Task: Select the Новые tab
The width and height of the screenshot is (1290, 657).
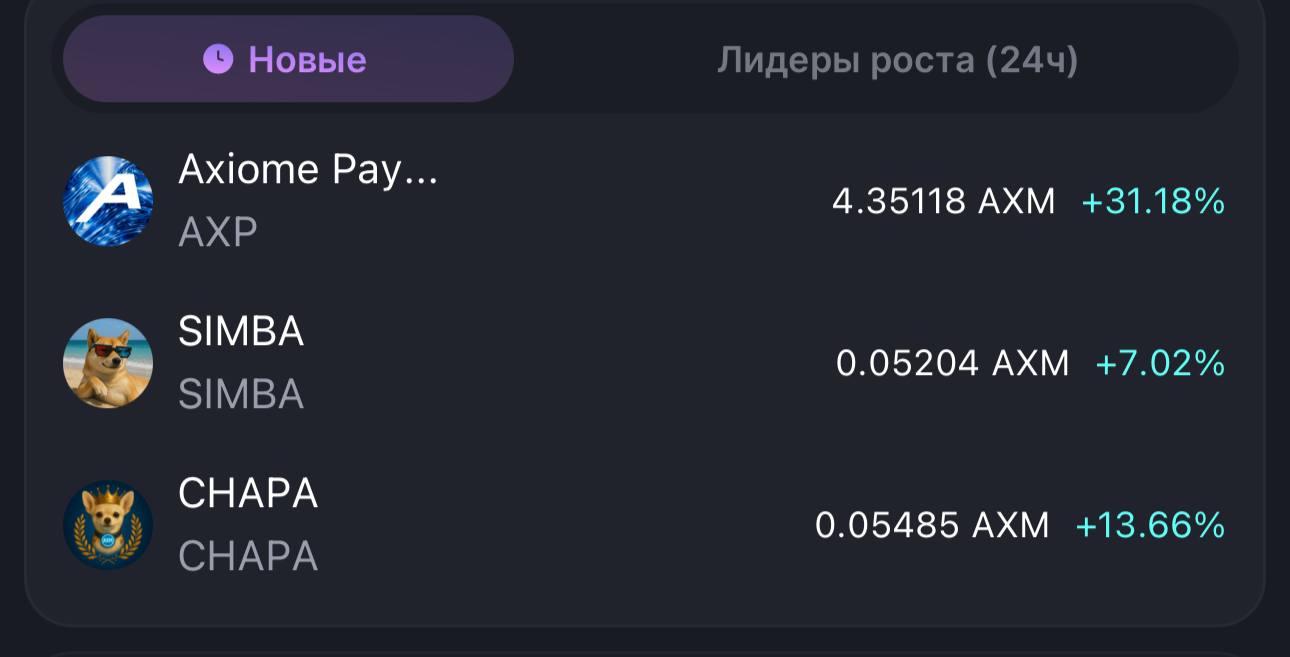Action: 287,59
